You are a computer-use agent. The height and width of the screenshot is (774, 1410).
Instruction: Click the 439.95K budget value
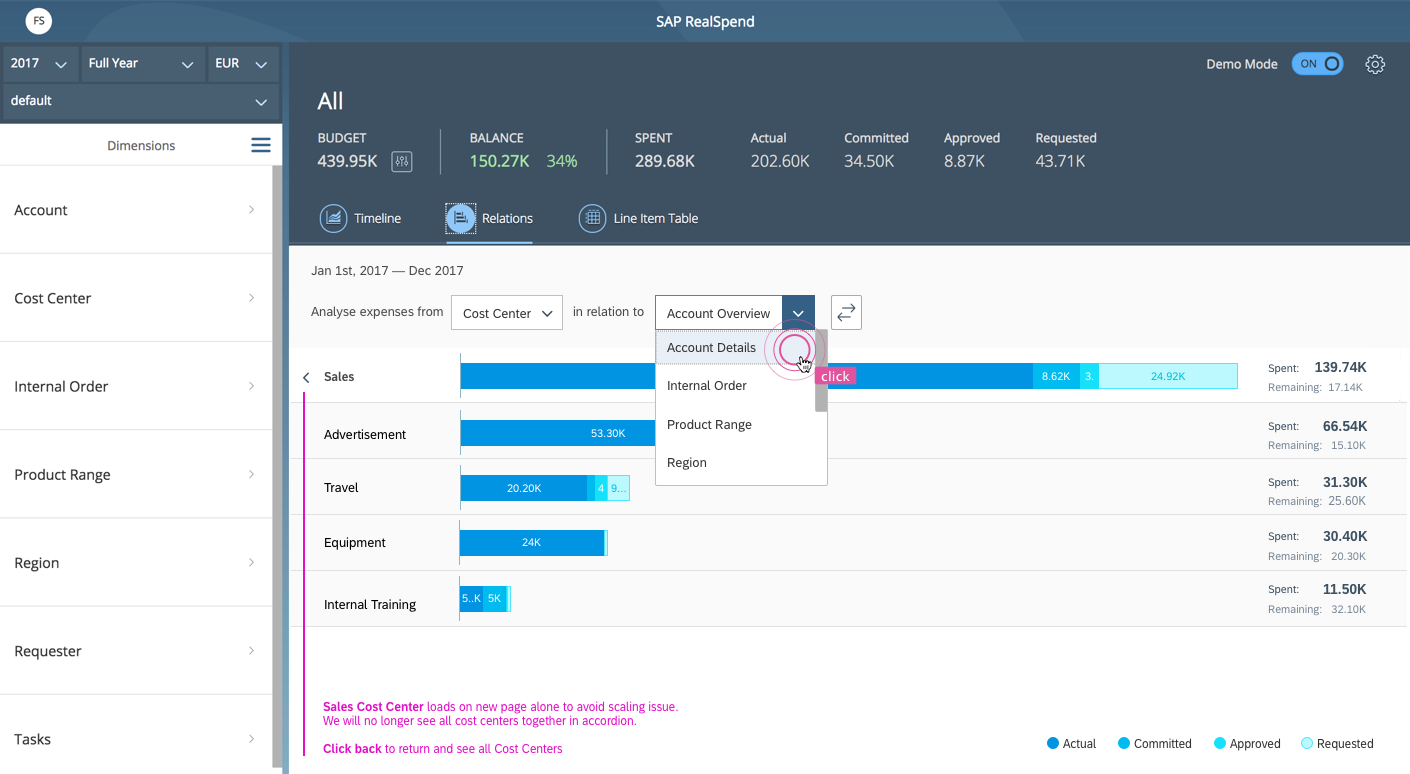pos(347,161)
